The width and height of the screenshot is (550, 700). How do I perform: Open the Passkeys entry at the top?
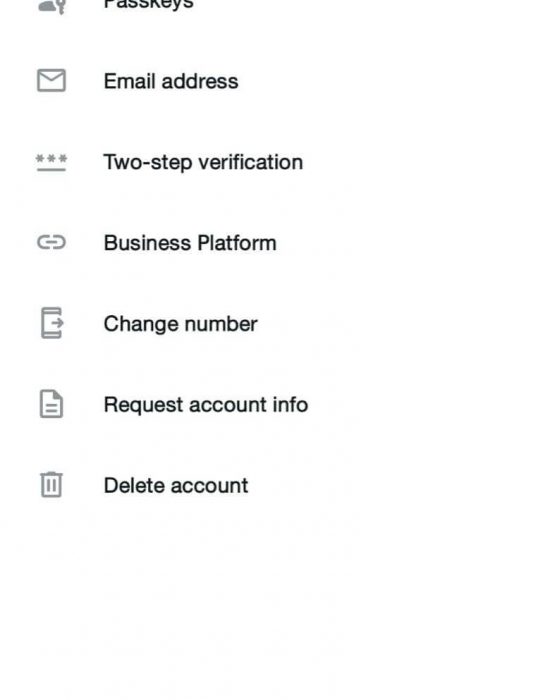click(x=275, y=5)
